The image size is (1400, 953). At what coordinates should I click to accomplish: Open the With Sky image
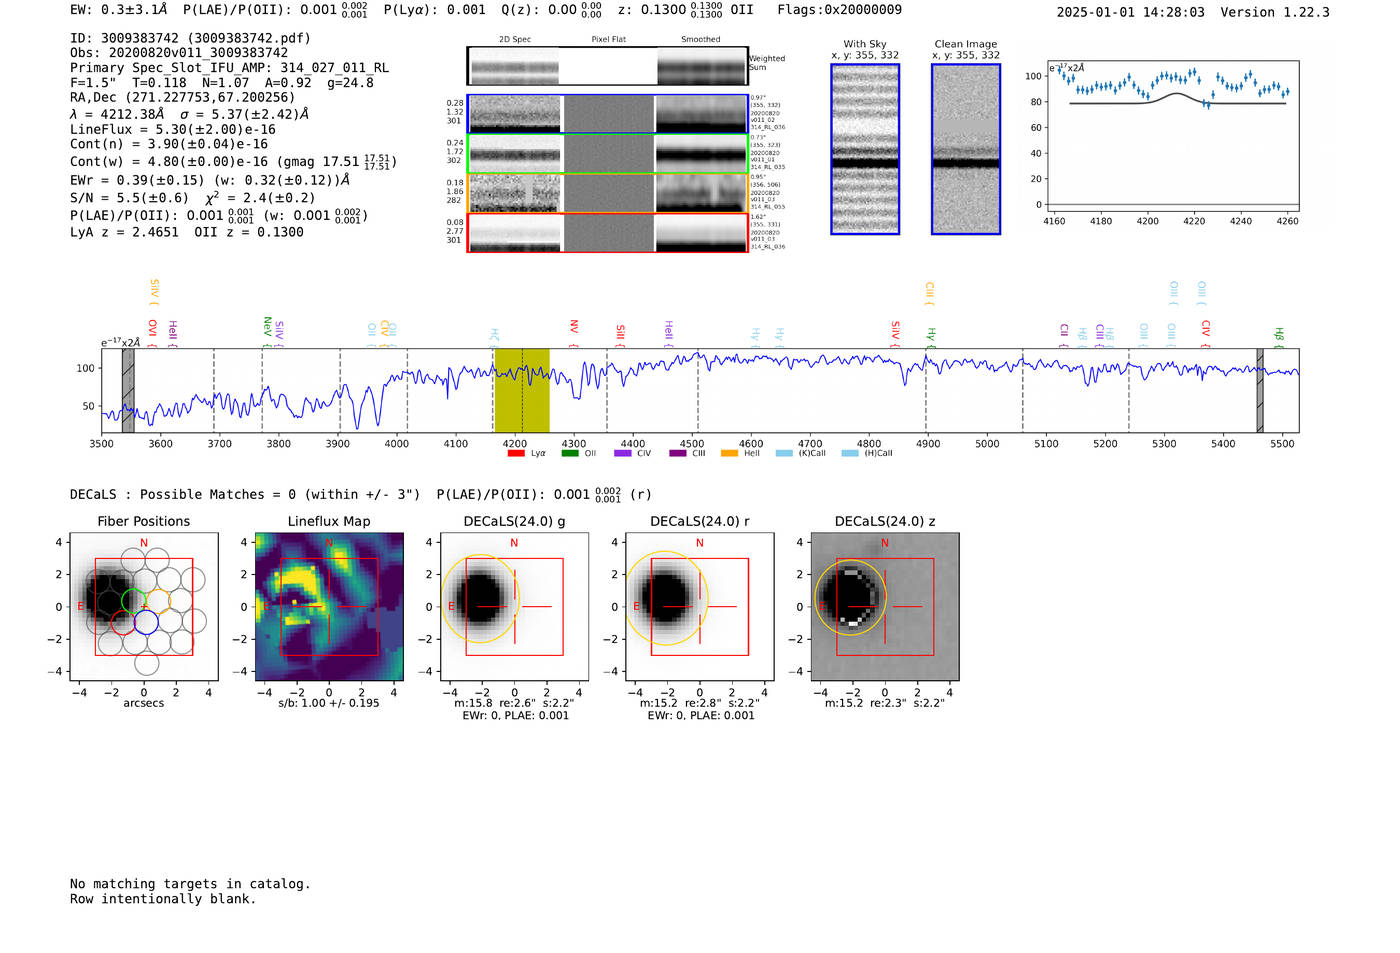click(x=865, y=149)
